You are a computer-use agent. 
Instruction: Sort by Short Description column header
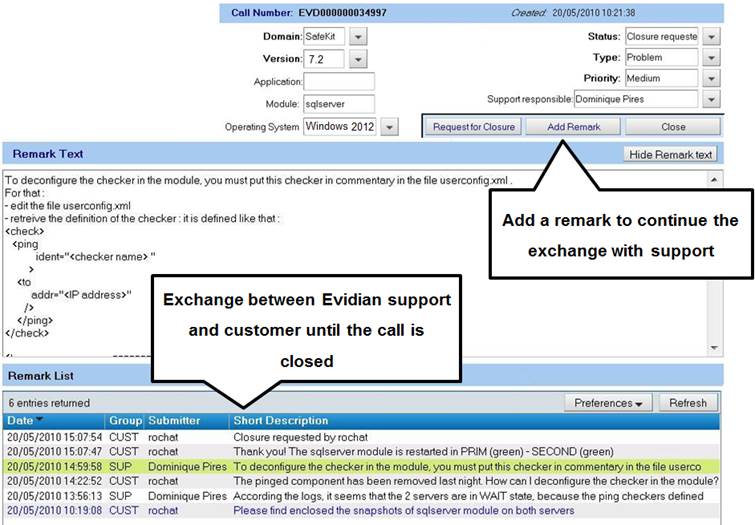[x=280, y=421]
